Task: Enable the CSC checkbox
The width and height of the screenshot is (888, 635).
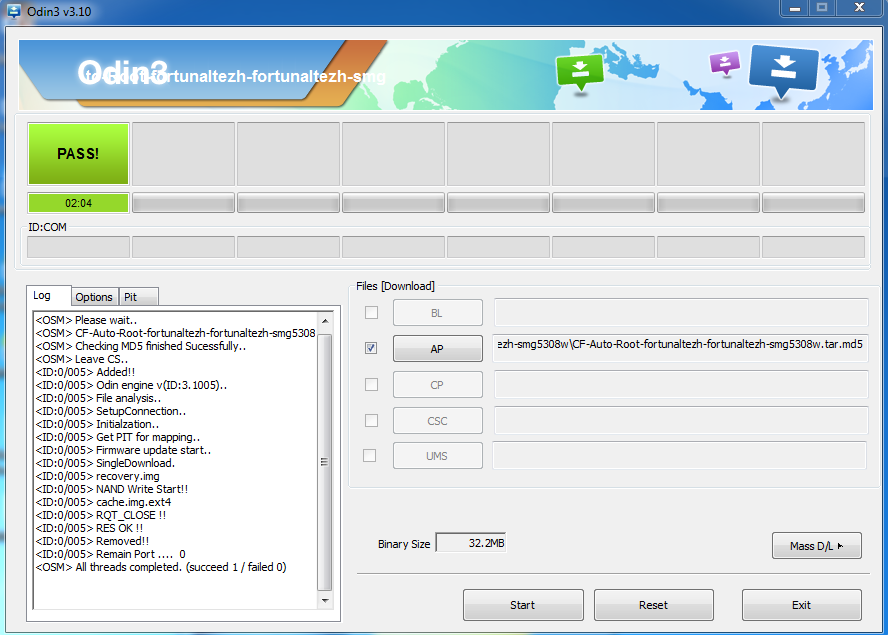Action: pyautogui.click(x=372, y=420)
